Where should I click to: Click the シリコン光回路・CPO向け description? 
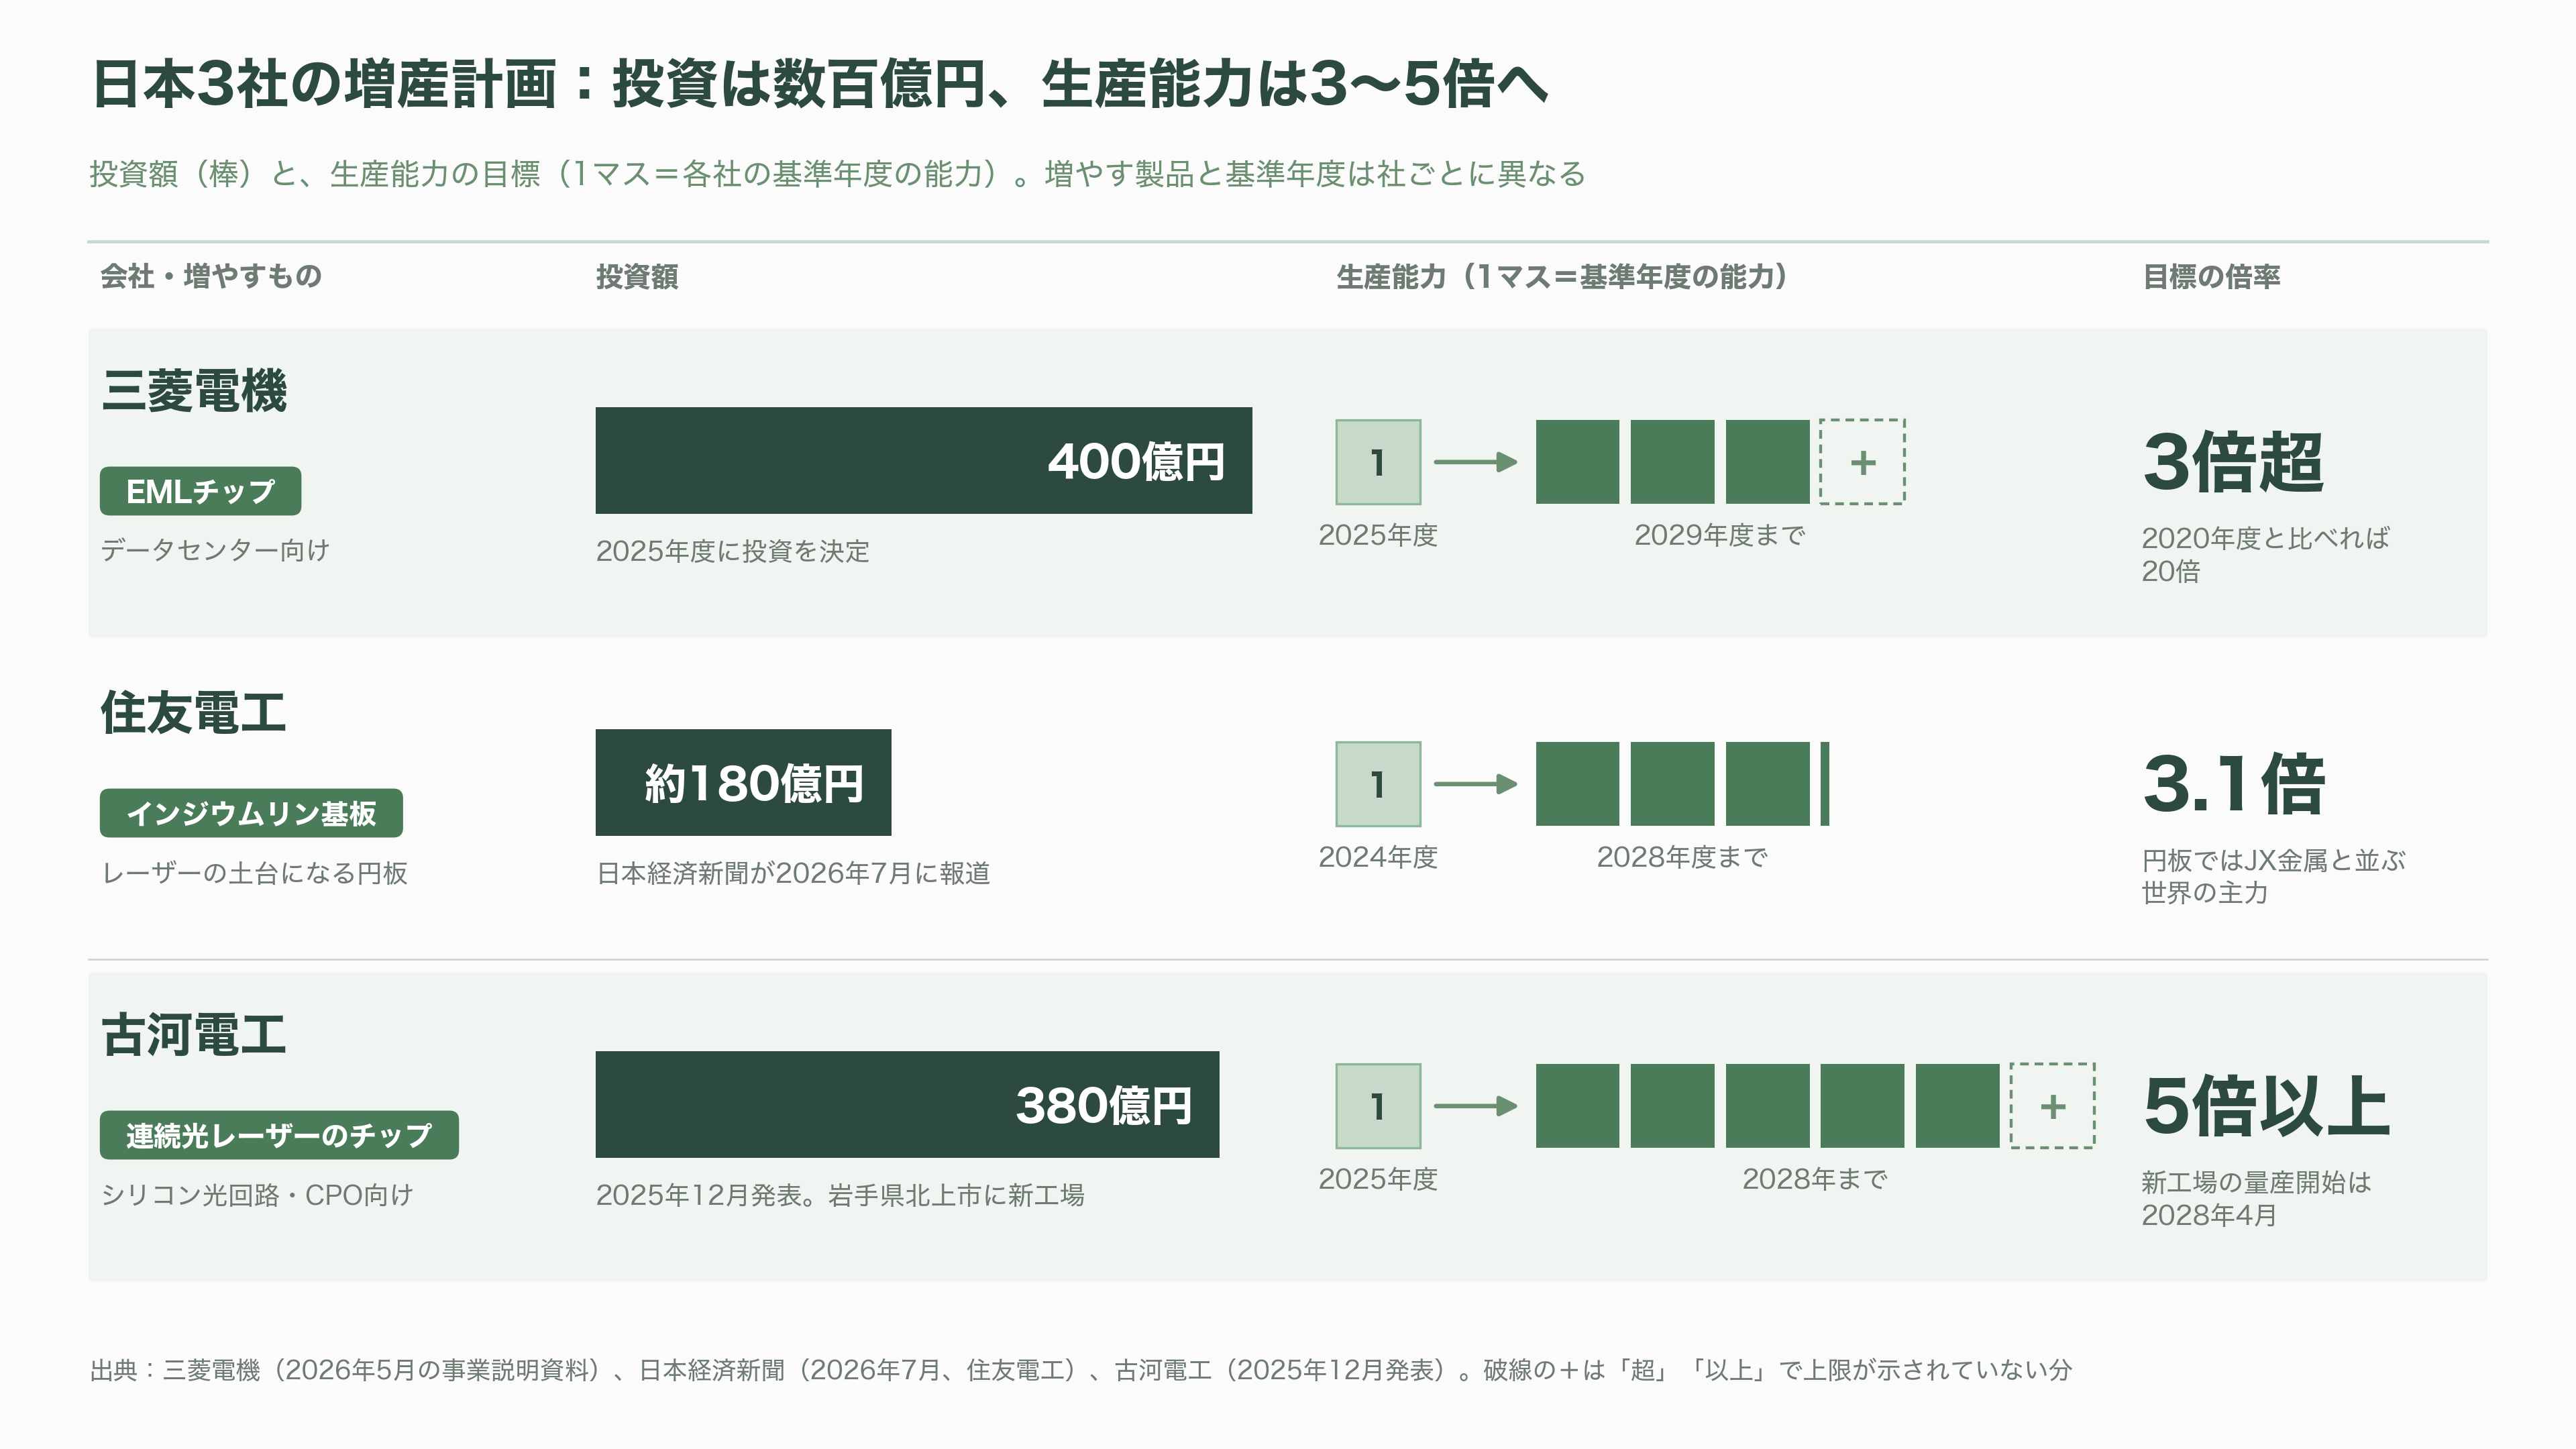tap(257, 1195)
